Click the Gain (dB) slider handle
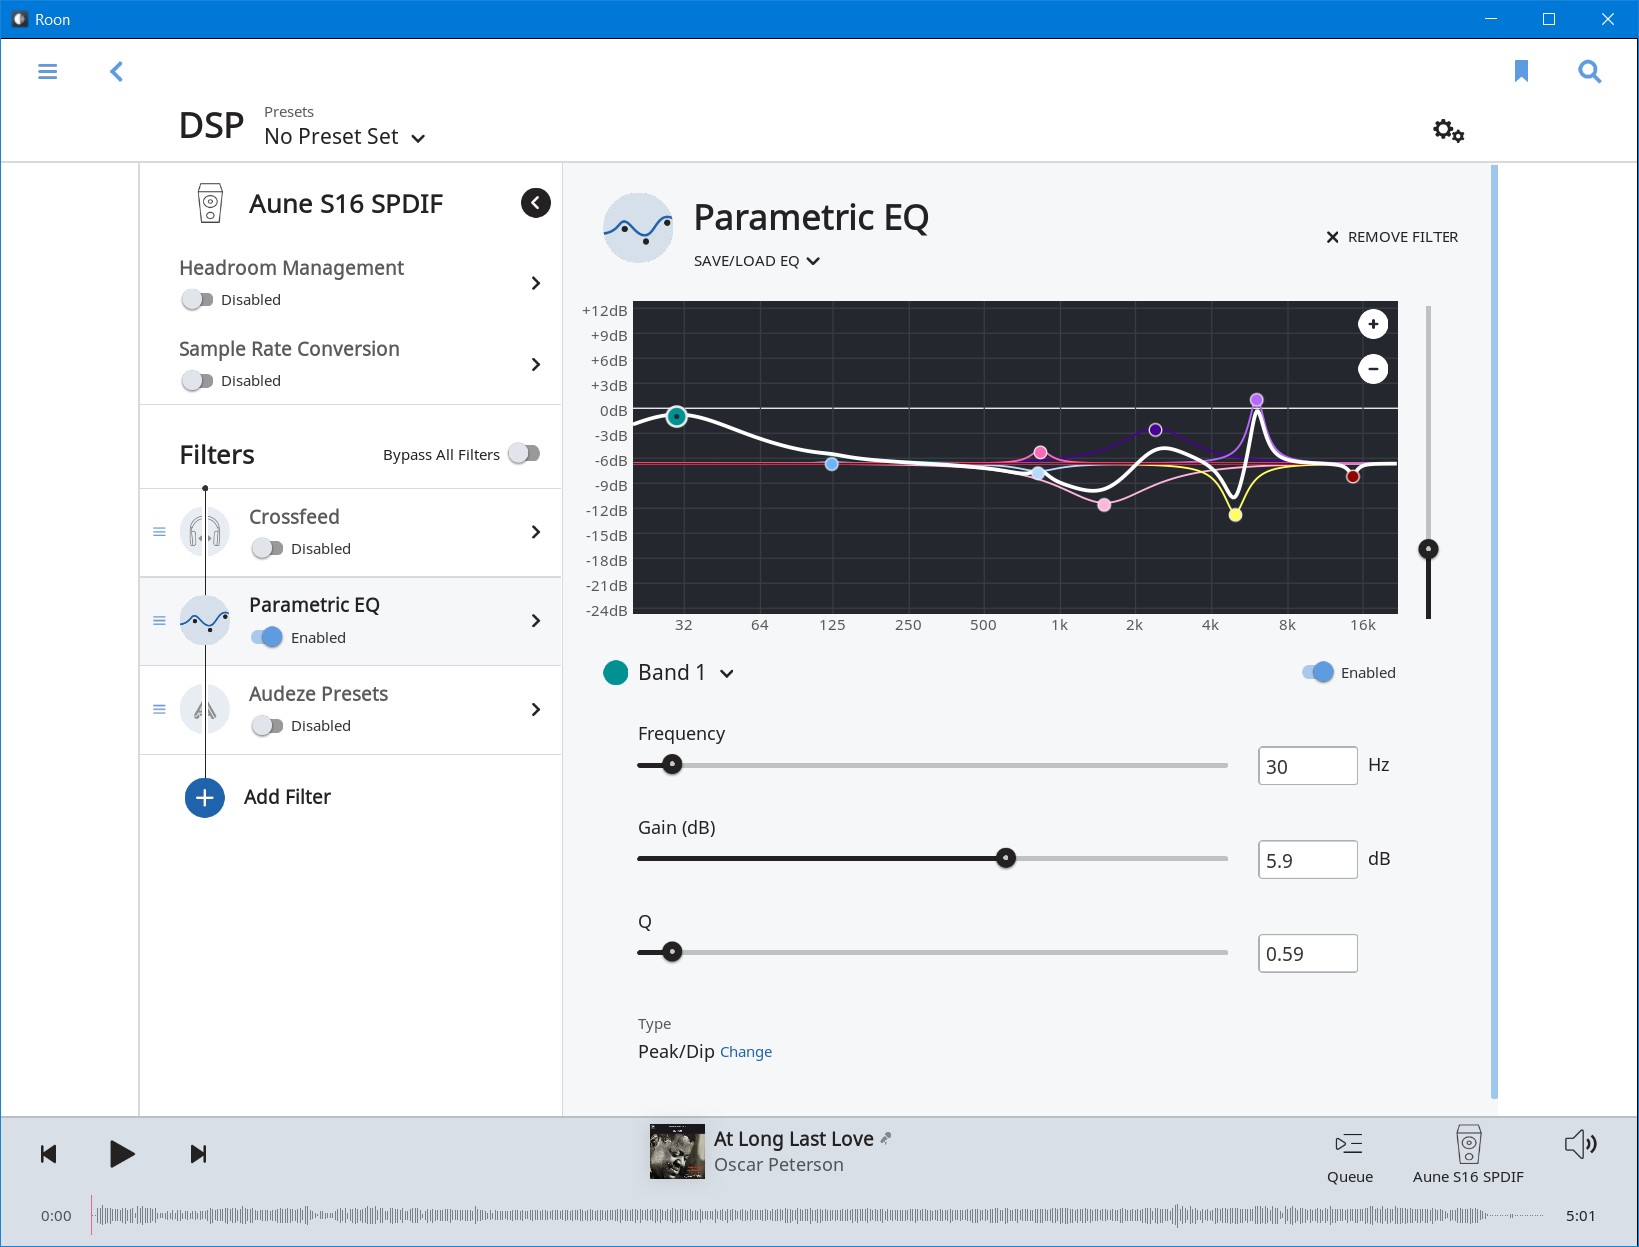The height and width of the screenshot is (1247, 1639). pyautogui.click(x=1006, y=858)
